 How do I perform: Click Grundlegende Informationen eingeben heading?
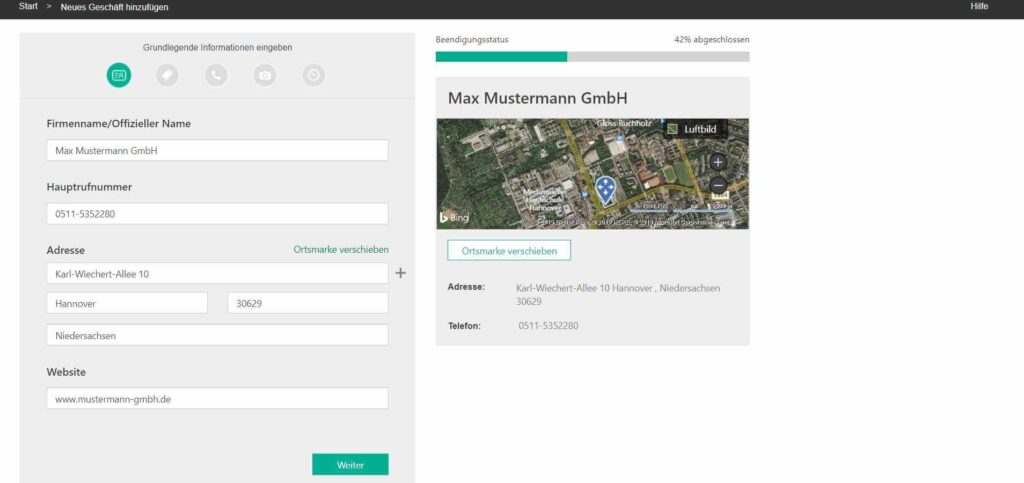(x=217, y=48)
